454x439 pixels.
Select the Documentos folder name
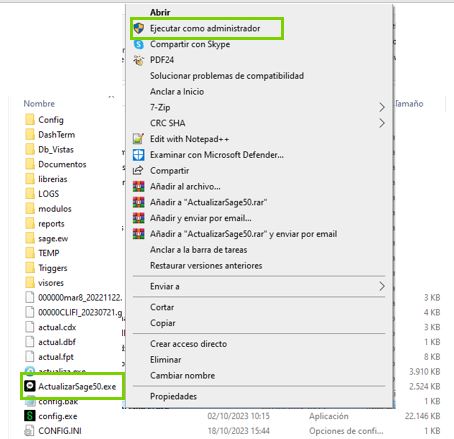[x=62, y=164]
